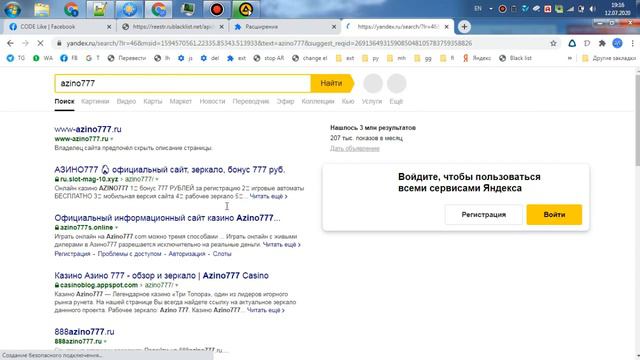Open the red record button app in taskbar
The width and height of the screenshot is (640, 360).
pos(217,9)
